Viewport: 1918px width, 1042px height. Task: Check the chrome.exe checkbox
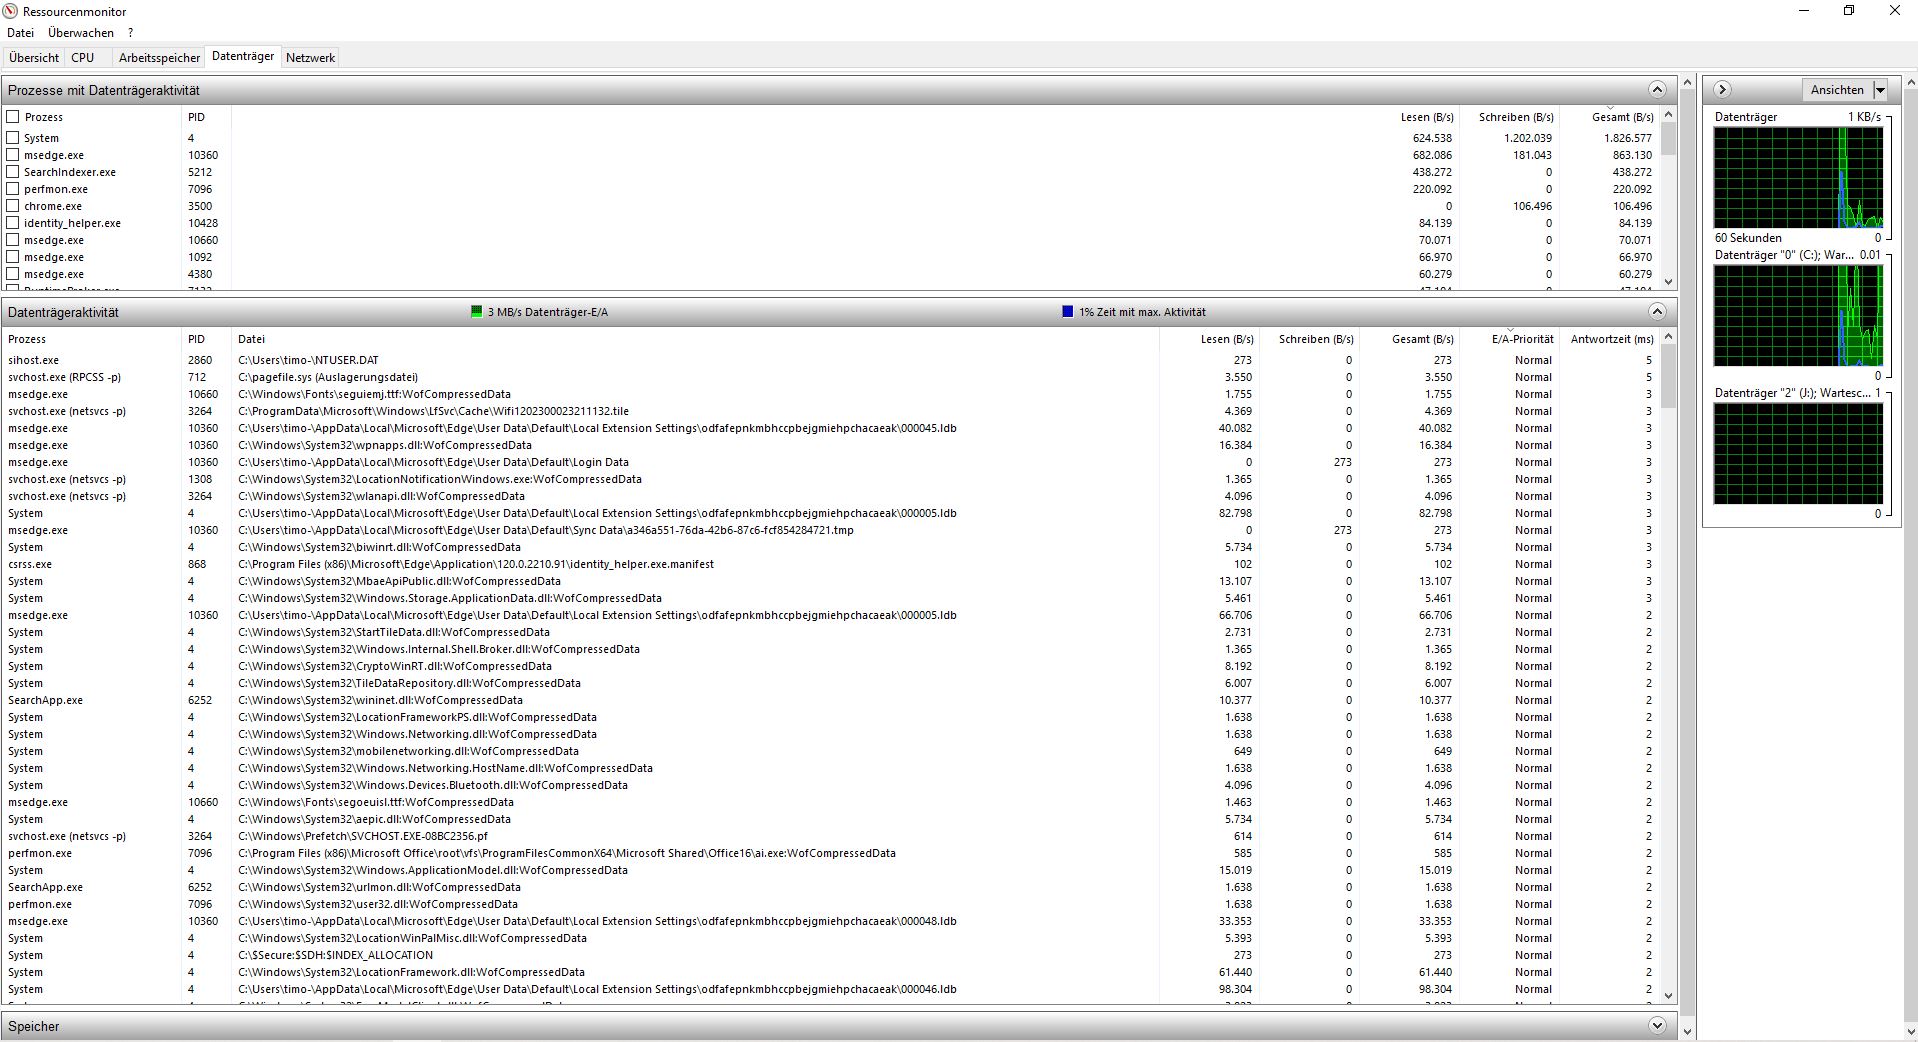point(13,206)
